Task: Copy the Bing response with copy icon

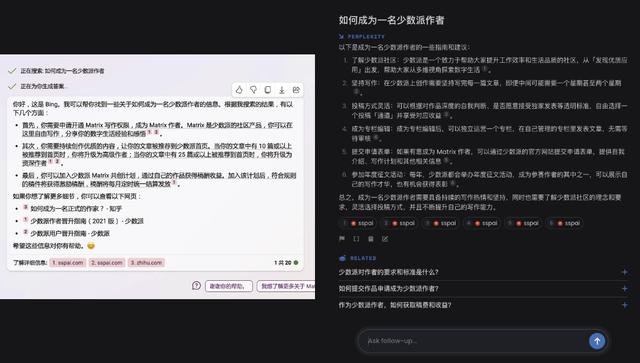Action: click(268, 90)
